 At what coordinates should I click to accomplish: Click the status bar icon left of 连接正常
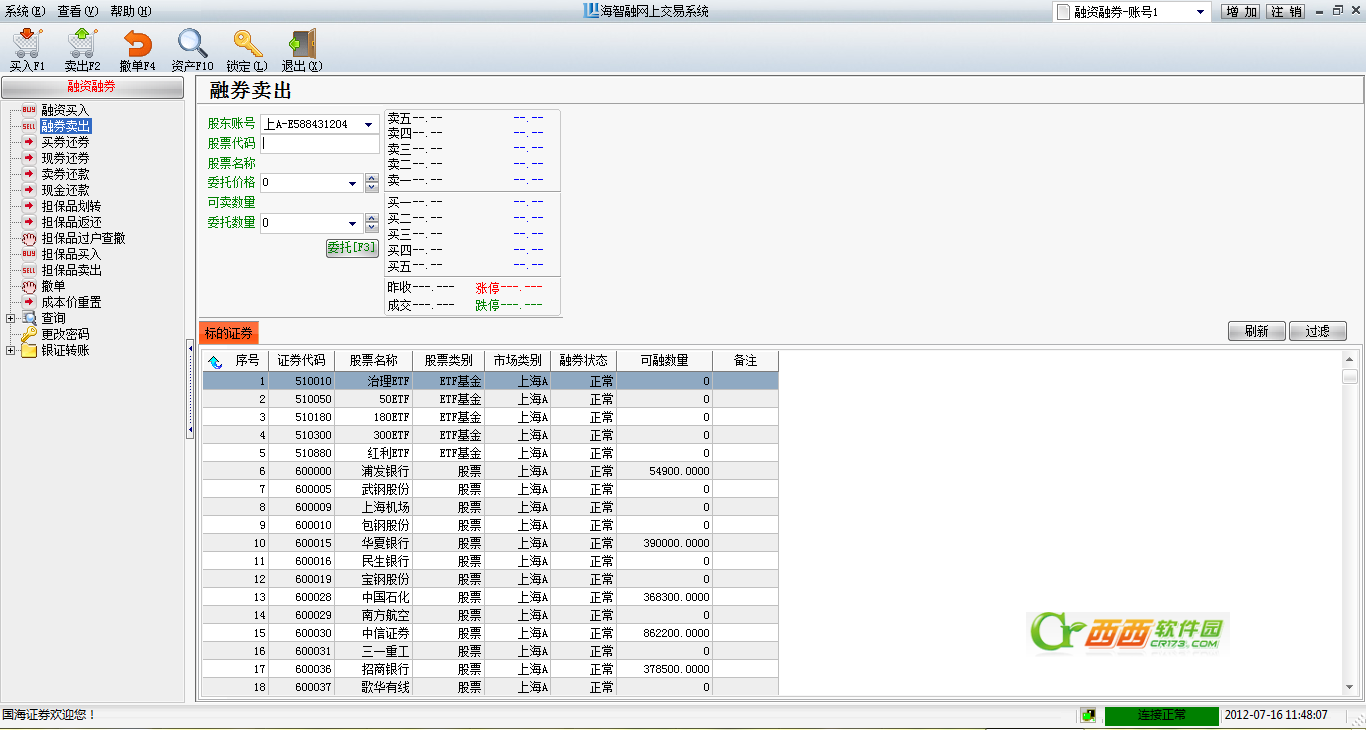click(1087, 715)
